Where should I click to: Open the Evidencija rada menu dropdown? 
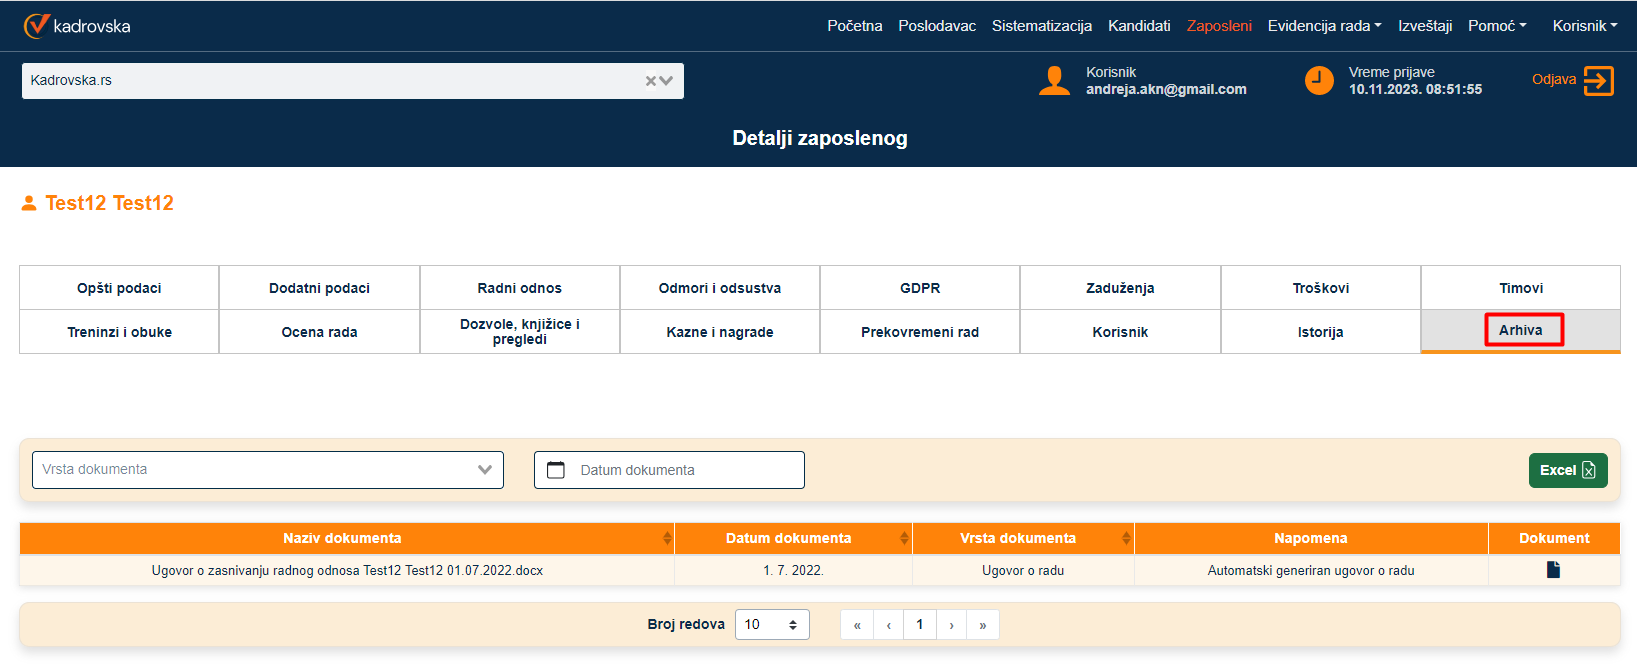pyautogui.click(x=1324, y=26)
